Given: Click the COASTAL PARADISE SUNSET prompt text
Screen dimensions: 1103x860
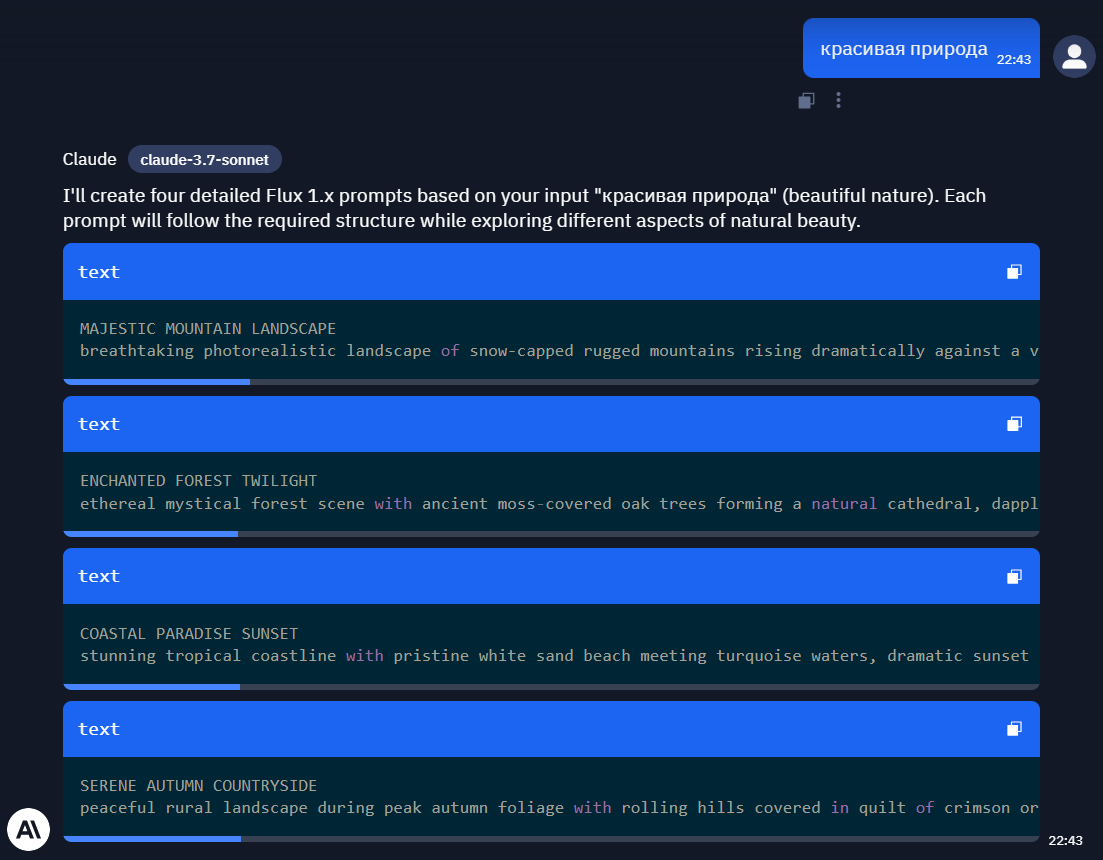Looking at the screenshot, I should point(189,634).
